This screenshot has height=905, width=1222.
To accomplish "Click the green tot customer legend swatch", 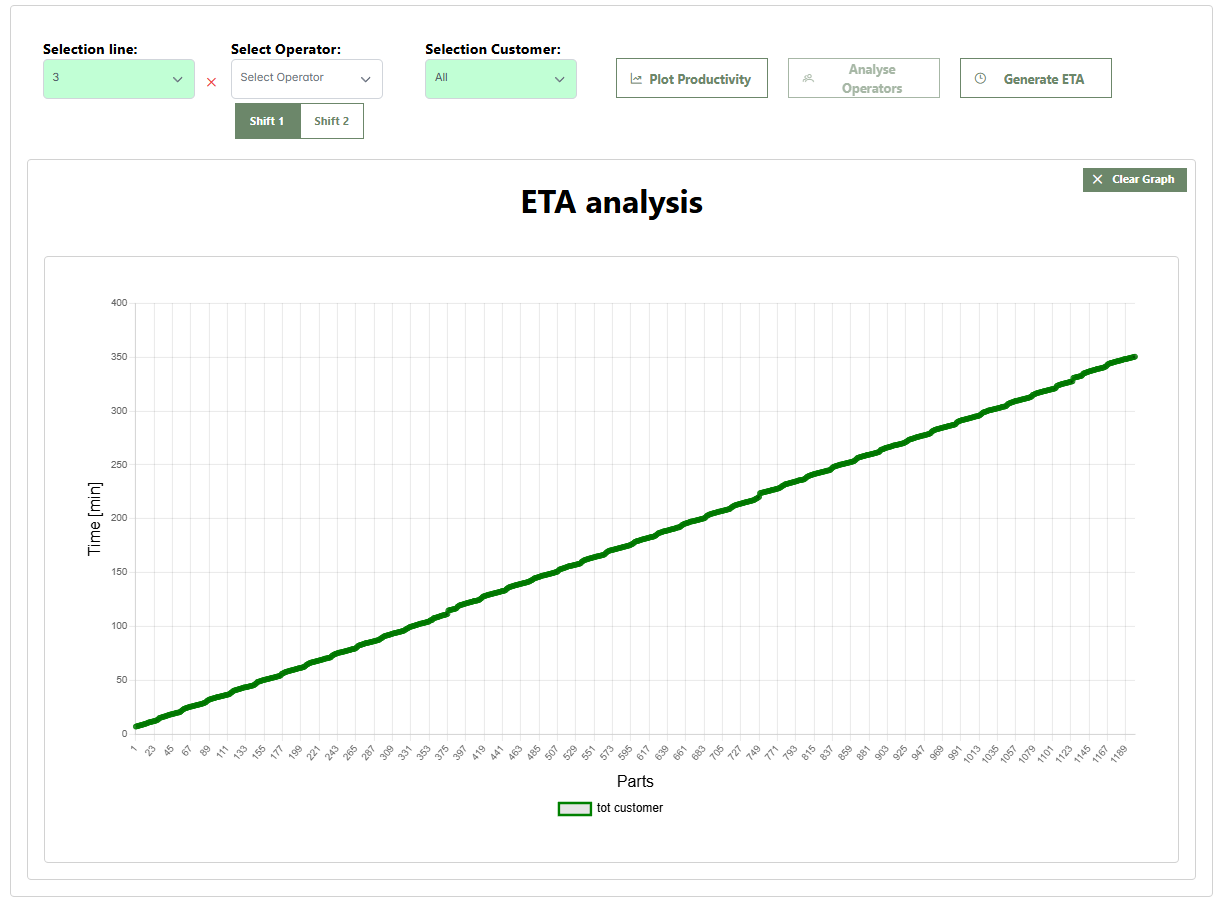I will pos(574,808).
